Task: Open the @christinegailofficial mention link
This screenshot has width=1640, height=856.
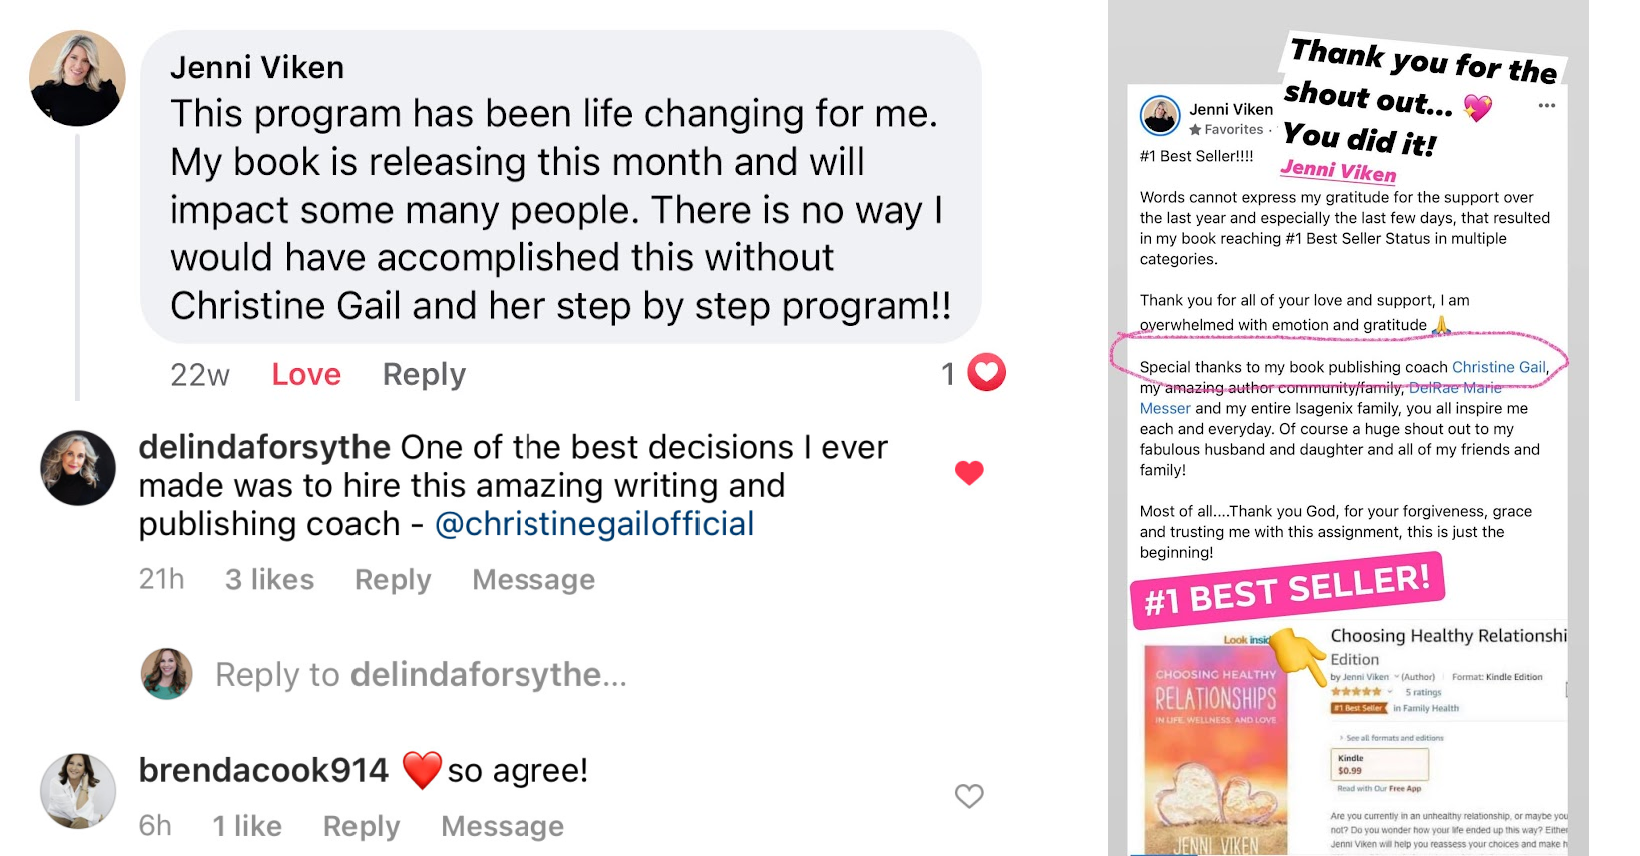Action: coord(594,524)
